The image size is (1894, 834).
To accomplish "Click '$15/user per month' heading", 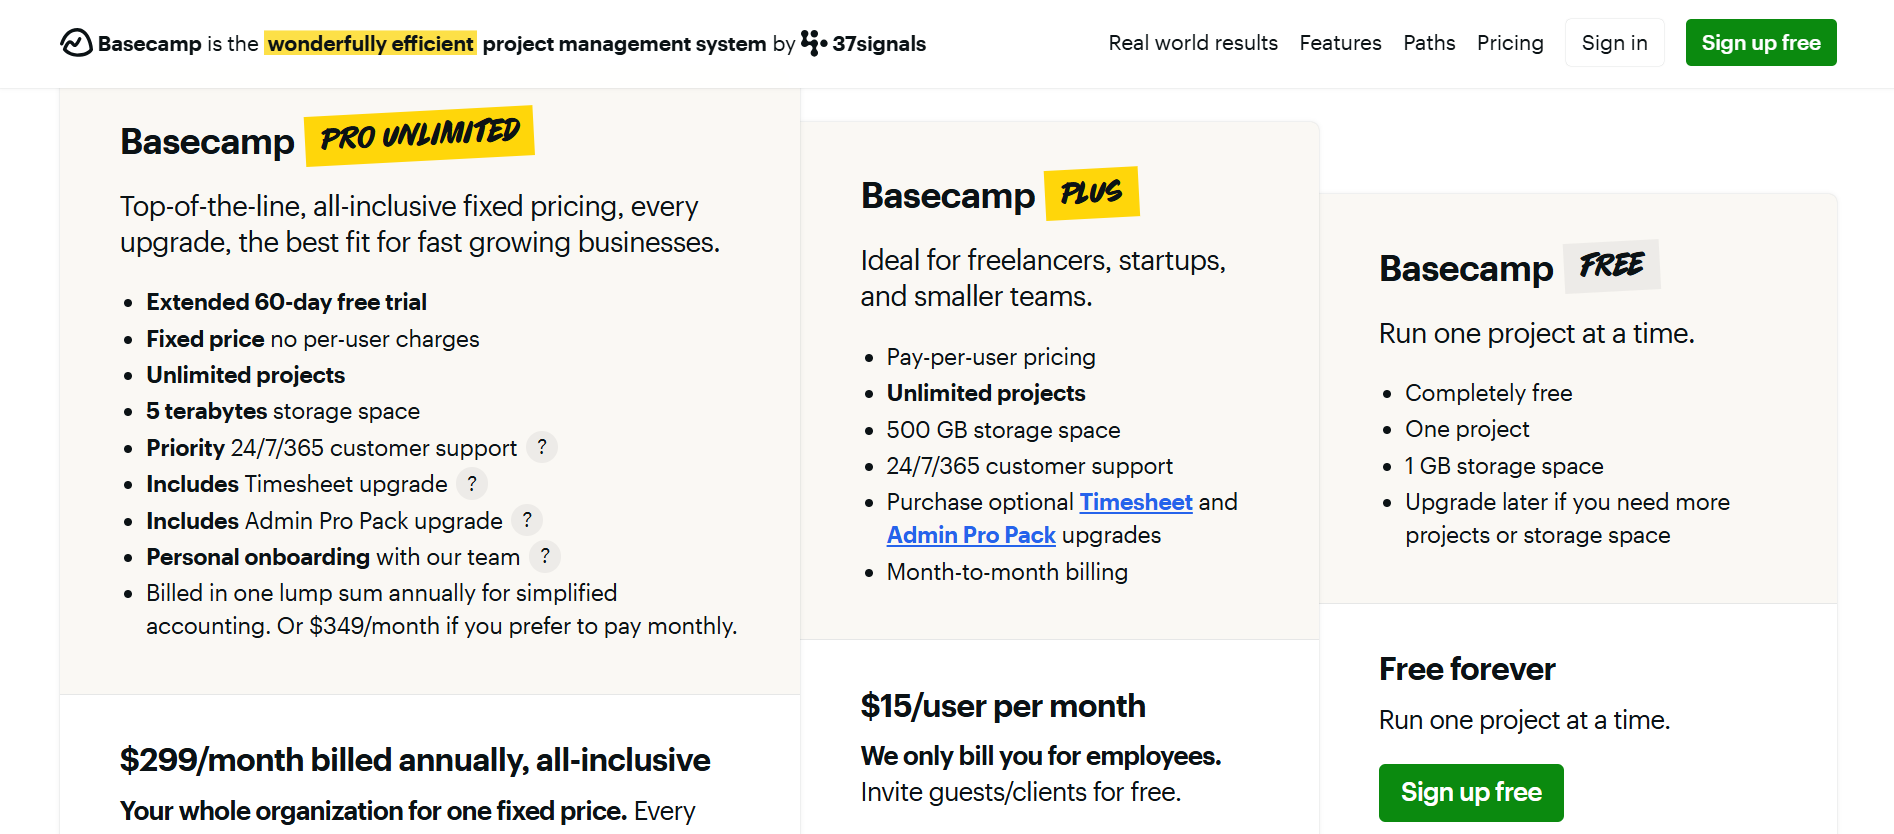I will (1003, 706).
